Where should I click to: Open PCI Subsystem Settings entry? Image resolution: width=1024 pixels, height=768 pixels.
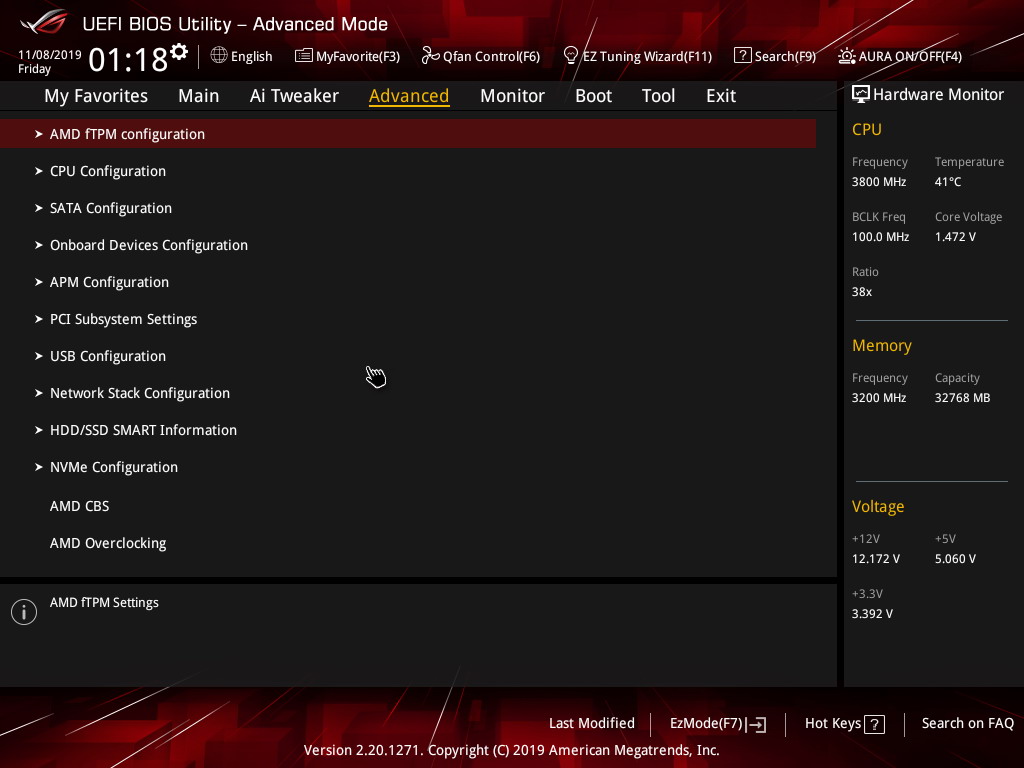(123, 319)
